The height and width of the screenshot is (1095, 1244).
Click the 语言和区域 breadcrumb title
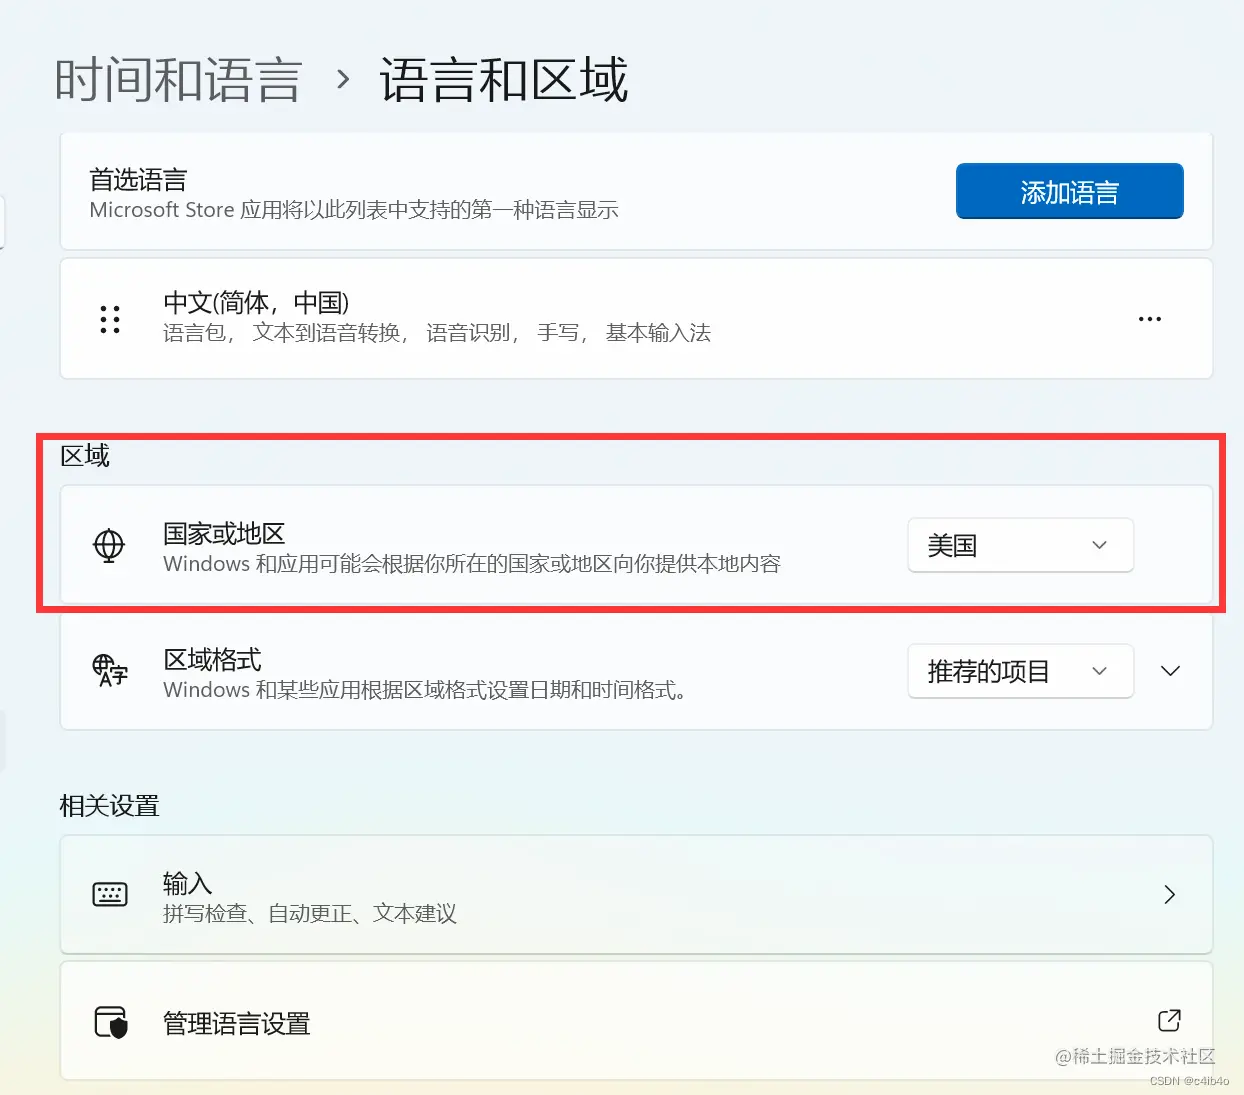pos(504,80)
